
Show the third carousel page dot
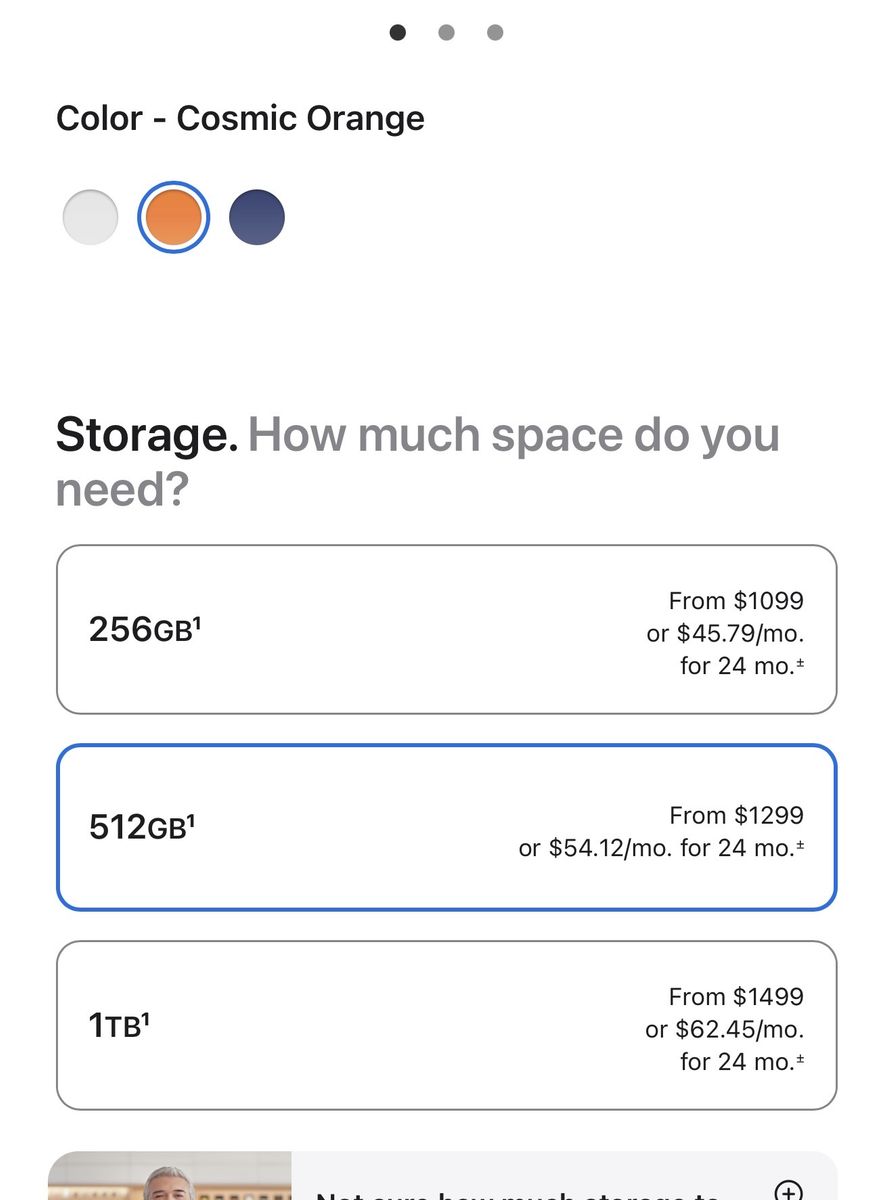click(495, 33)
